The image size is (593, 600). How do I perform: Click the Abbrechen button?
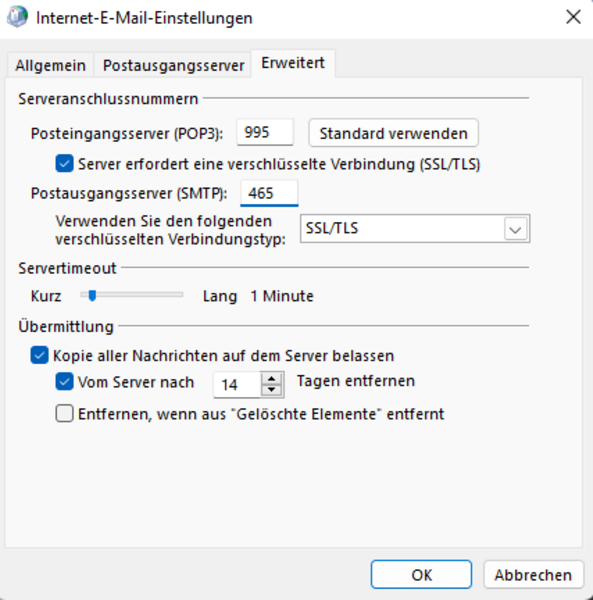[533, 574]
